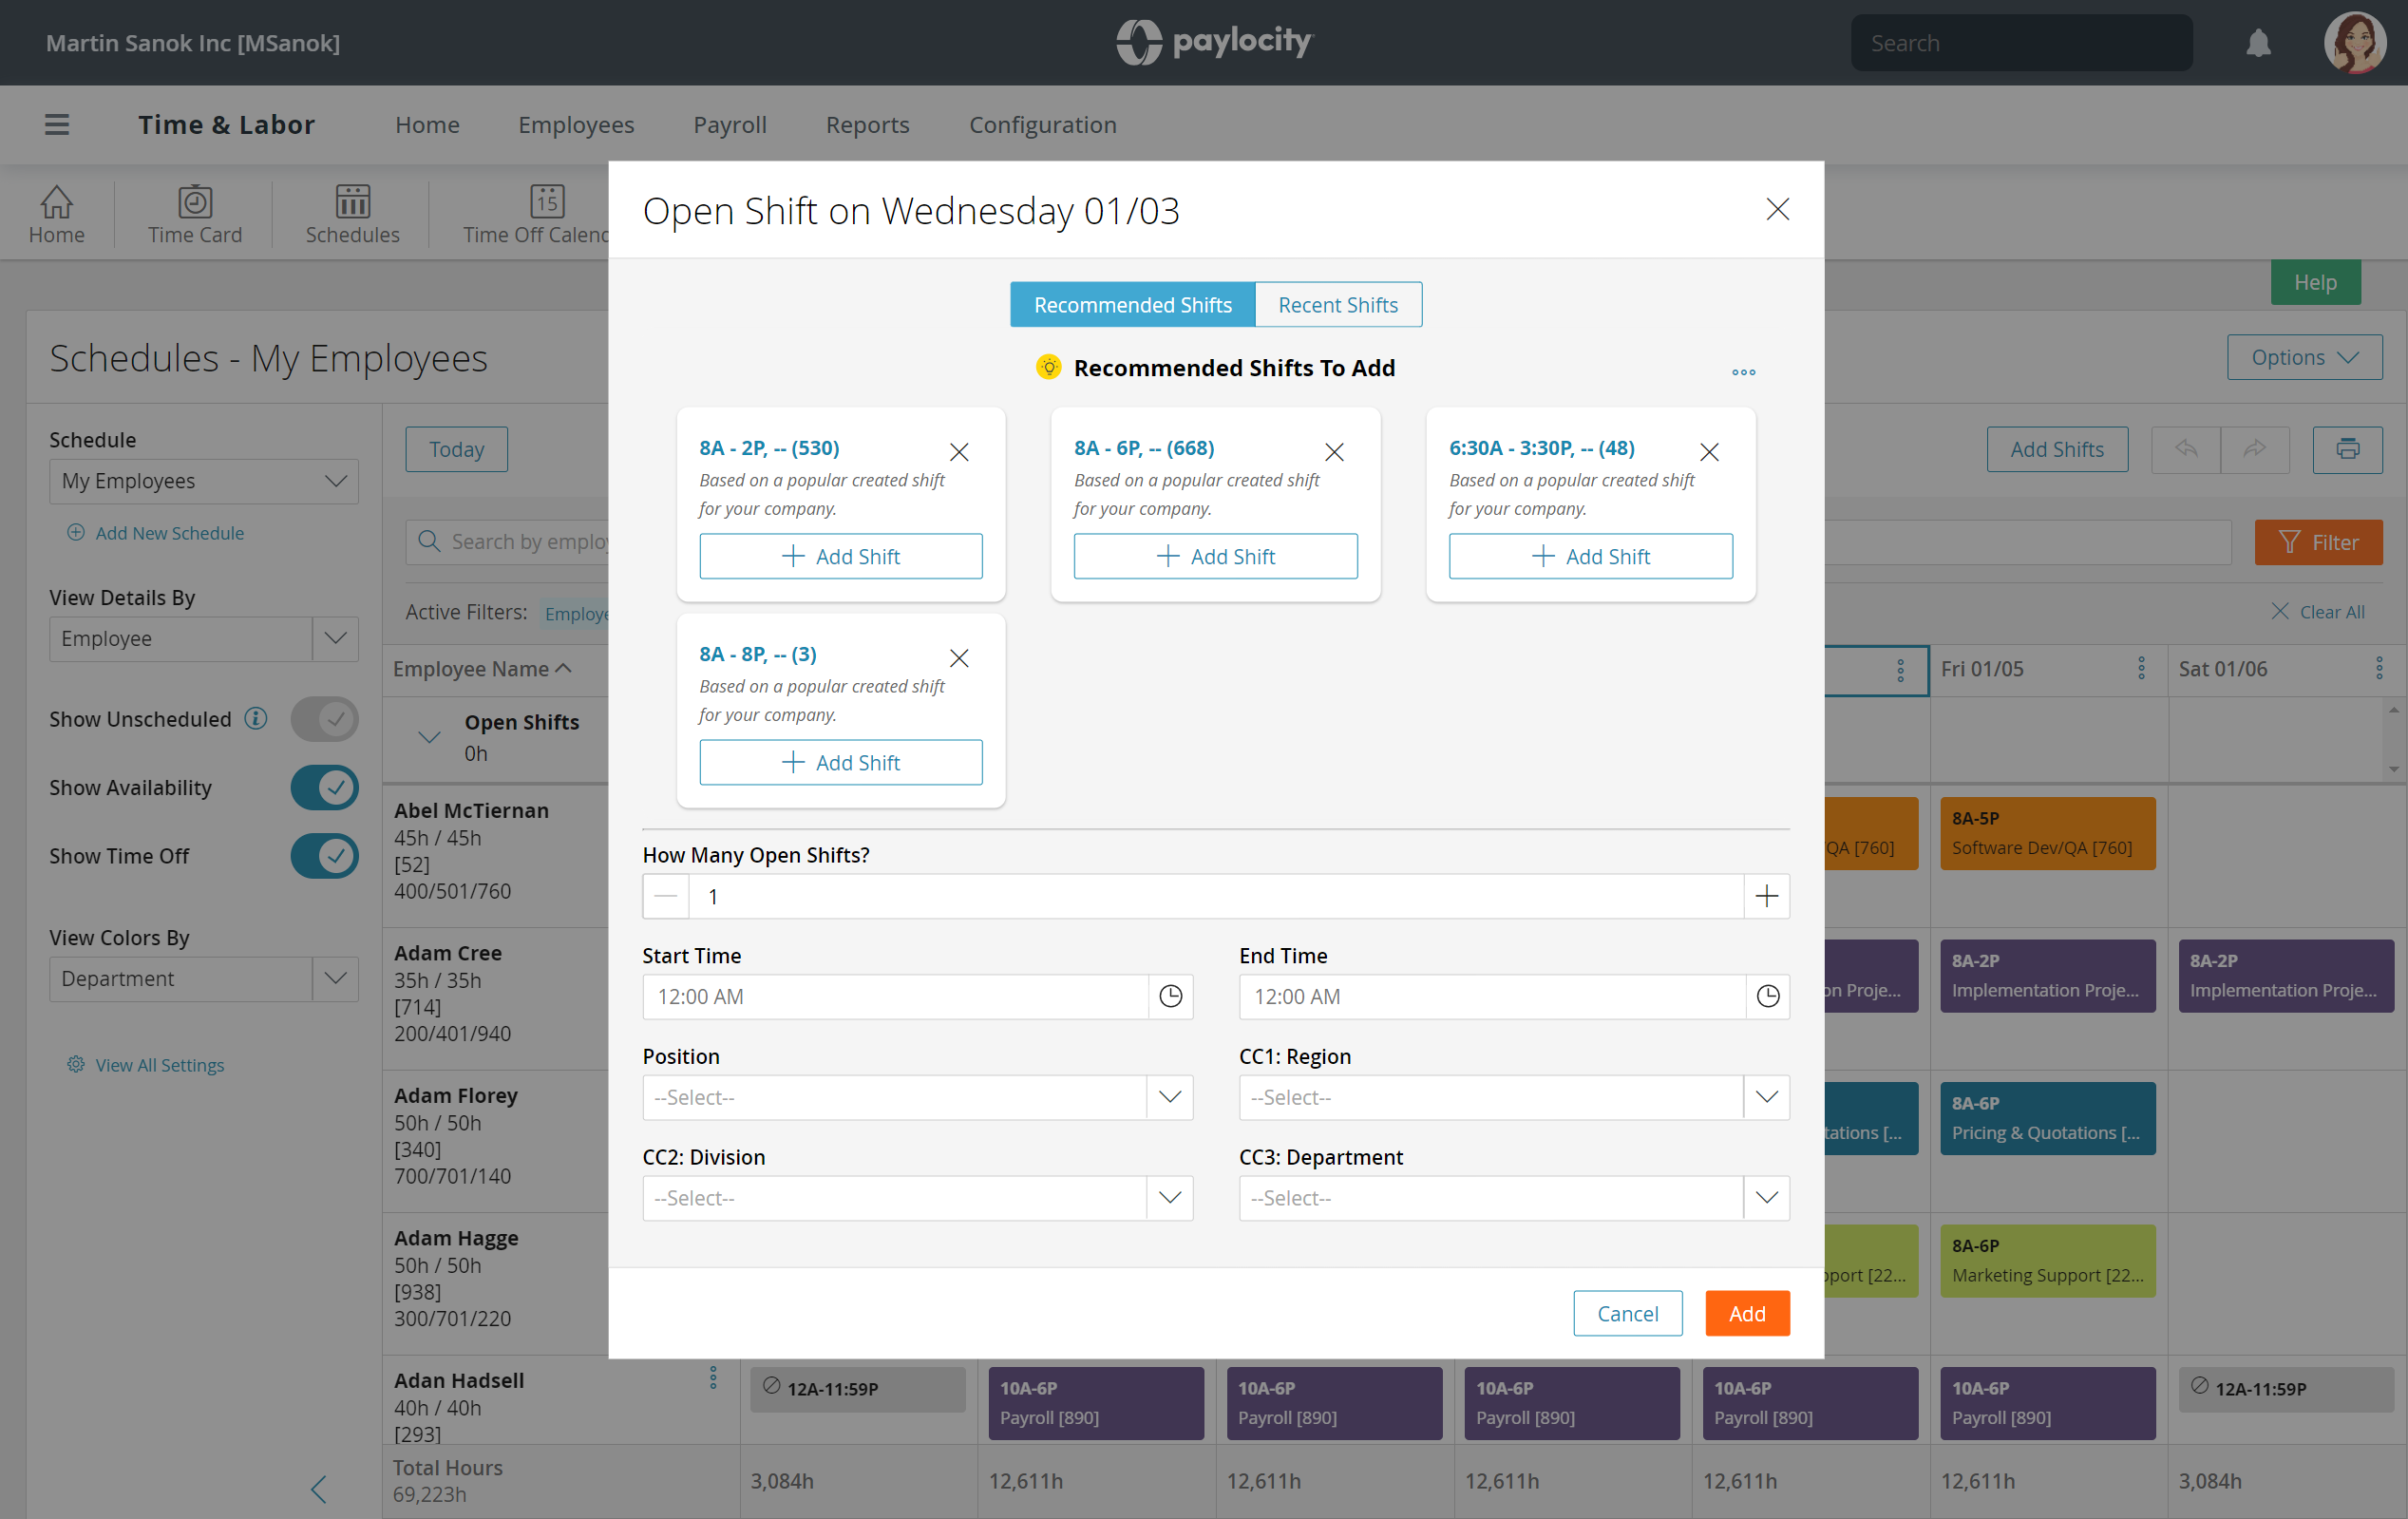Click the quantity increment plus stepper
This screenshot has width=2408, height=1519.
point(1768,896)
